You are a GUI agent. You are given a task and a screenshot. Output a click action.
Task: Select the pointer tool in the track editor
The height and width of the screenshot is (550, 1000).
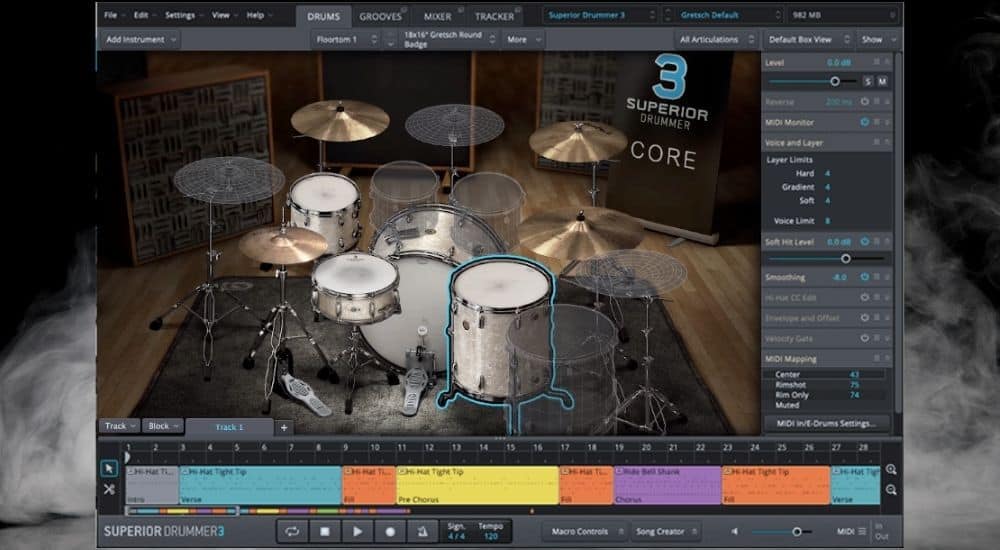coord(109,469)
